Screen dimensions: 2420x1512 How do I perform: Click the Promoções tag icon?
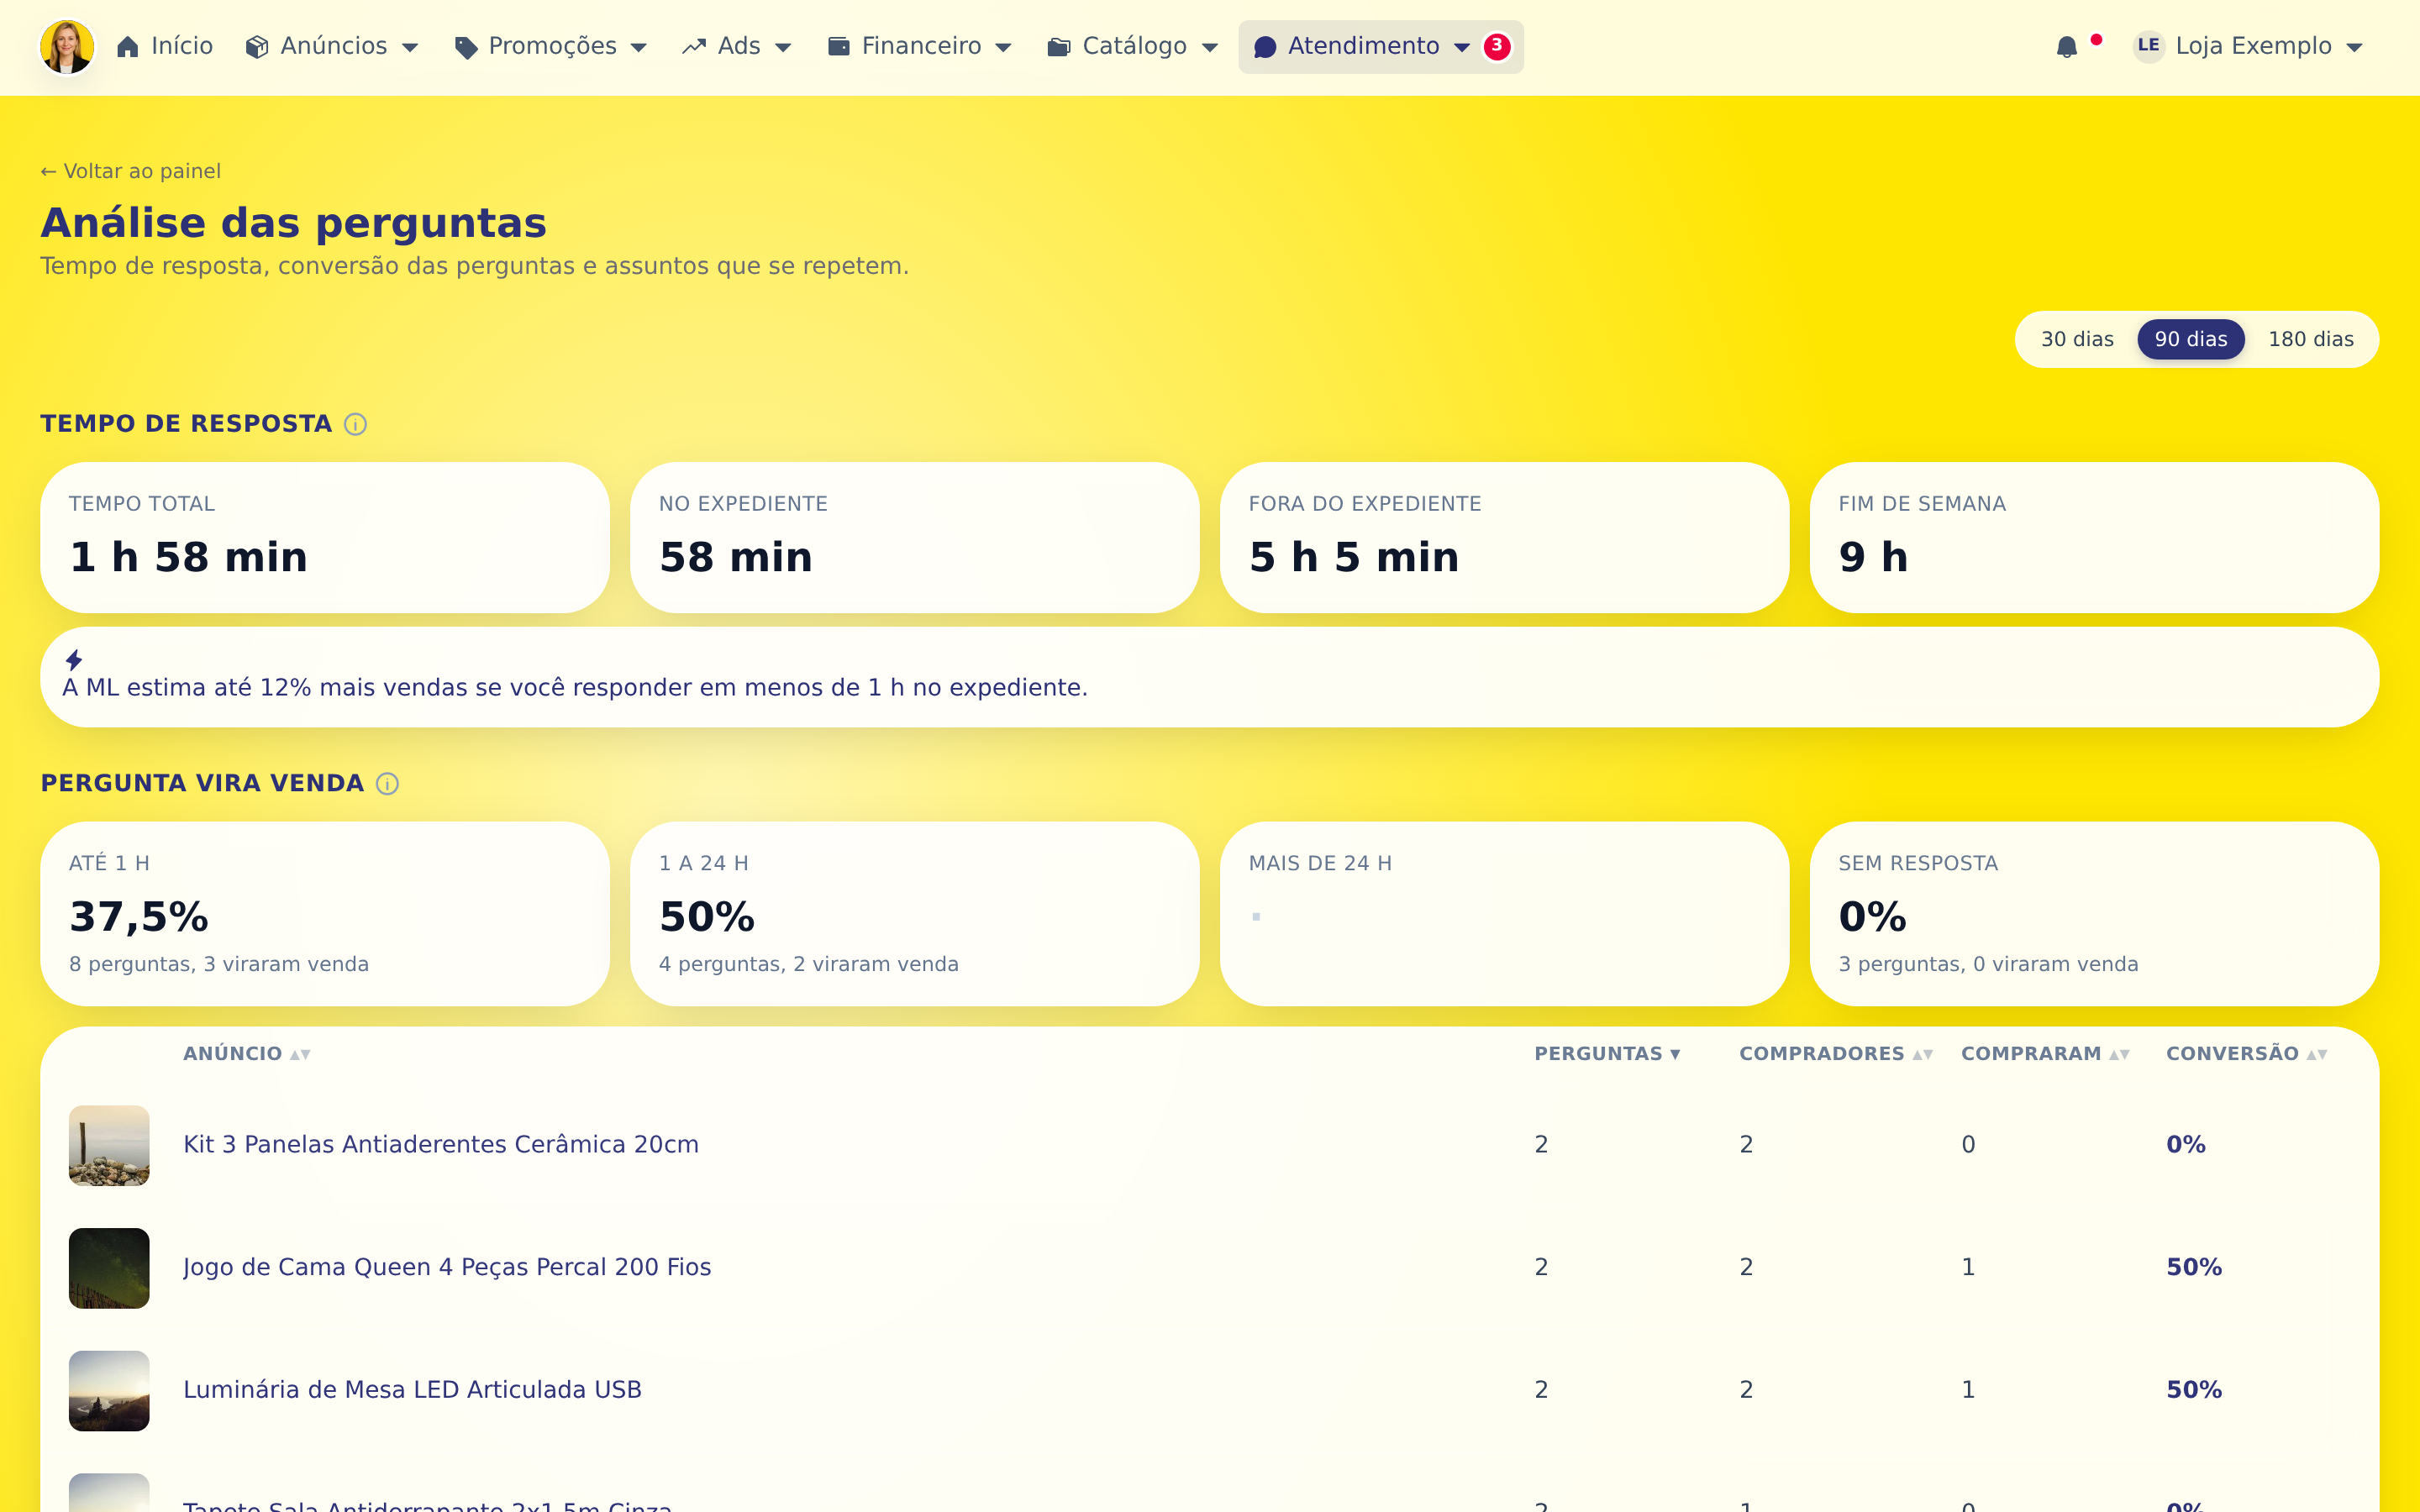click(x=465, y=47)
